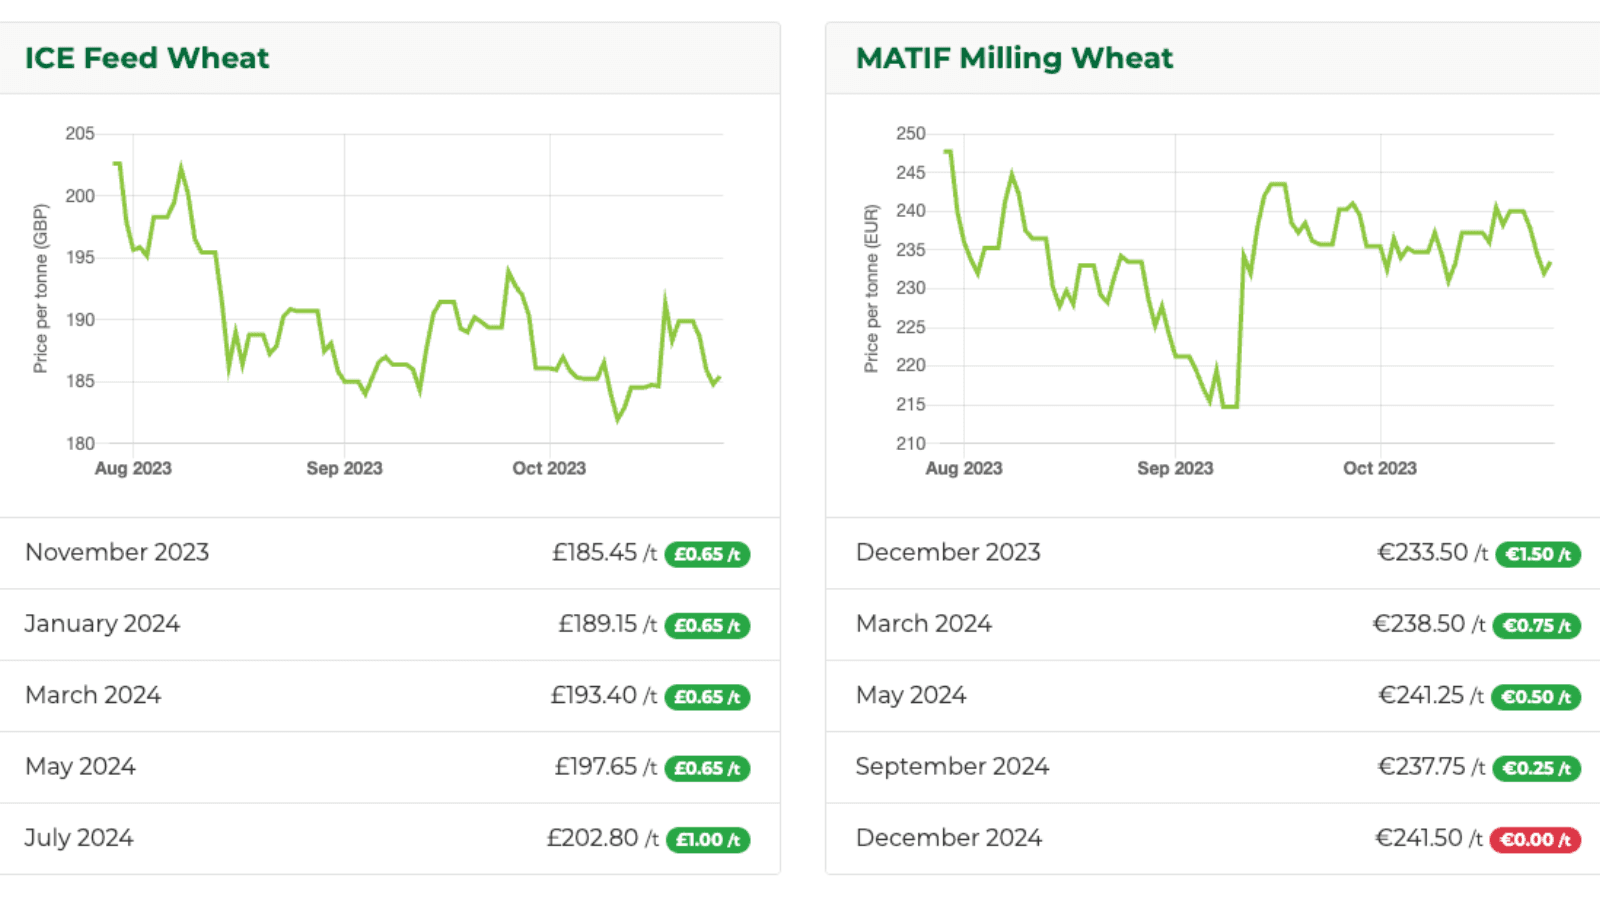Click the July 2024 contract label

79,838
